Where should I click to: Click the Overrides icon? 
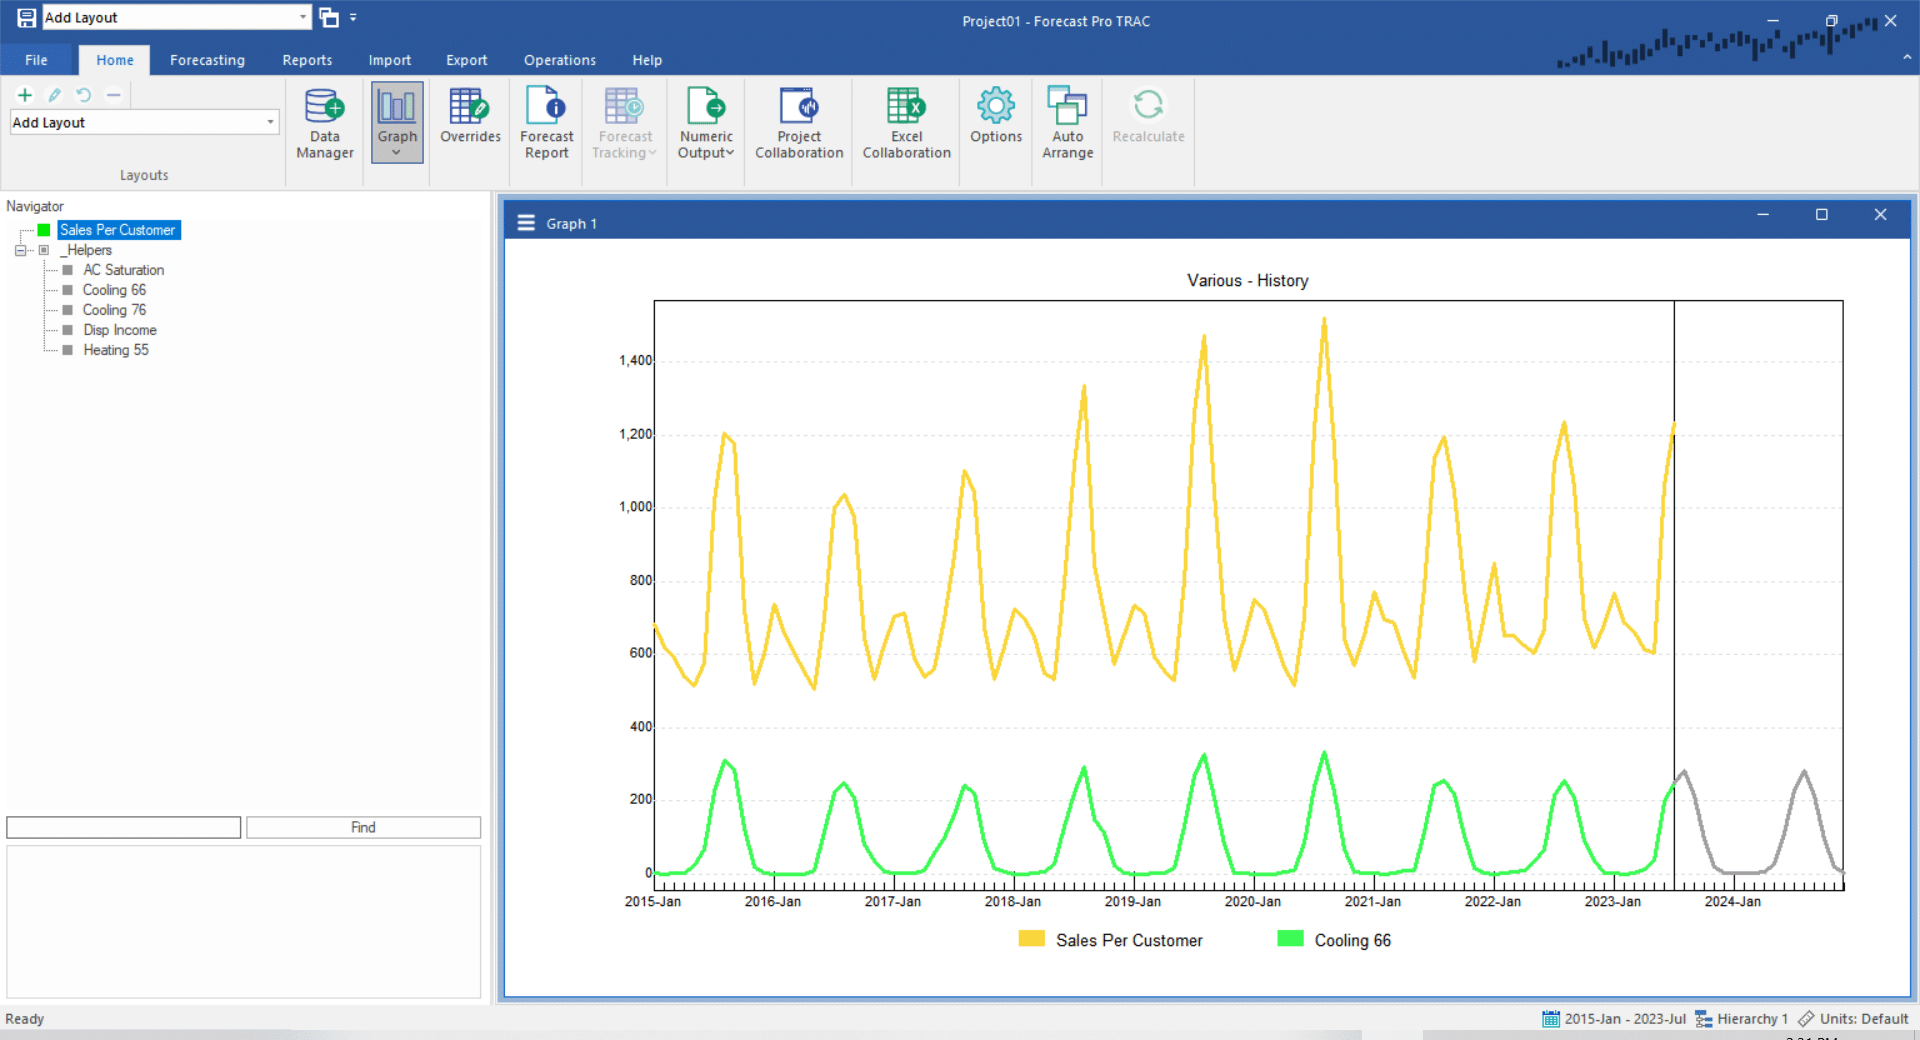click(x=470, y=116)
